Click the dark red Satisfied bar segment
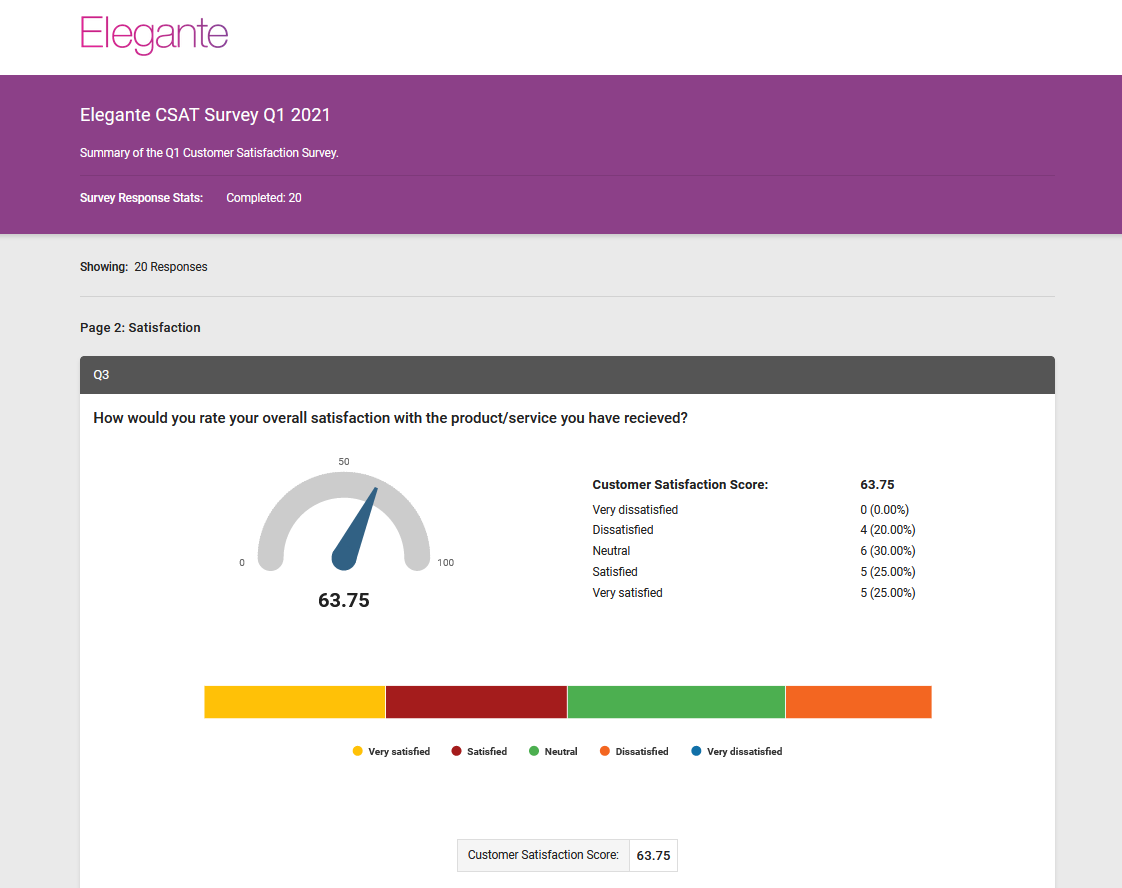The image size is (1122, 888). [476, 702]
